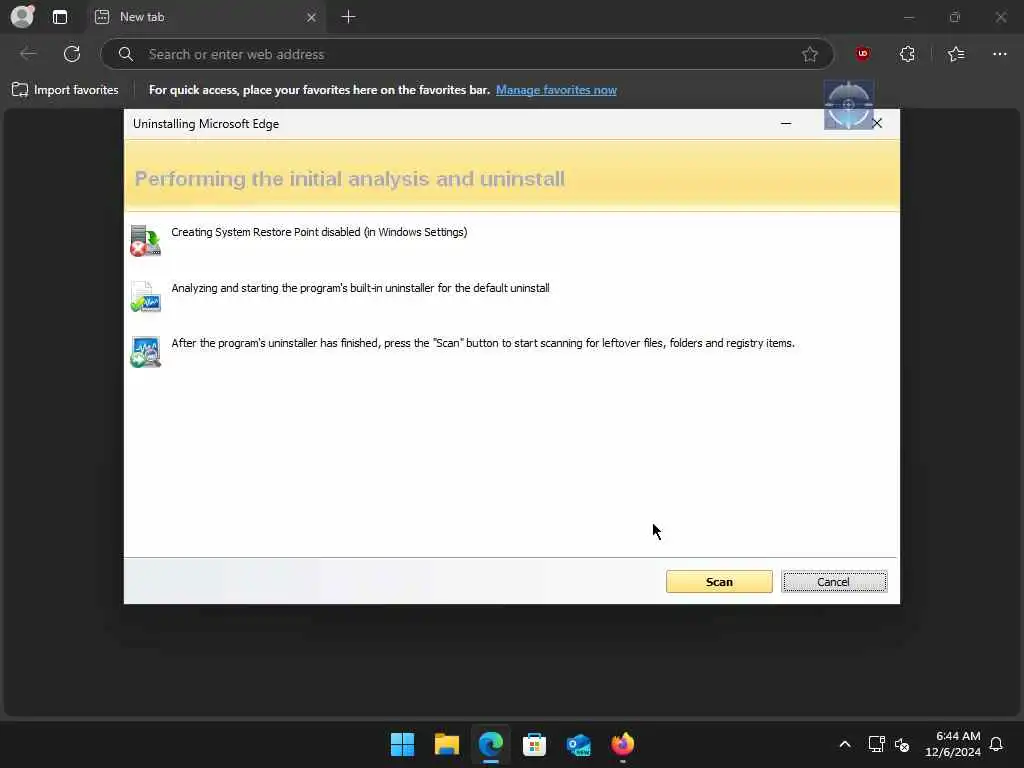Open Edge Extensions puzzle icon
This screenshot has height=768, width=1024.
[x=907, y=54]
